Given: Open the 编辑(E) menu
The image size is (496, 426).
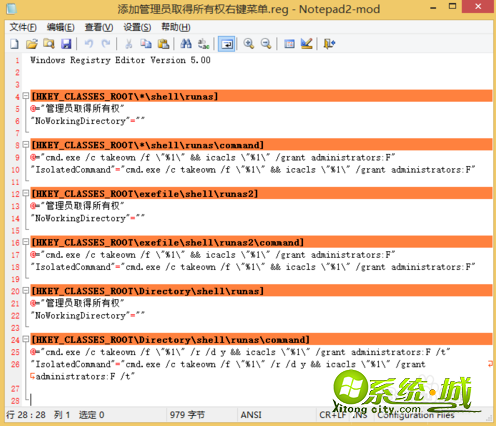Looking at the screenshot, I should (60, 27).
